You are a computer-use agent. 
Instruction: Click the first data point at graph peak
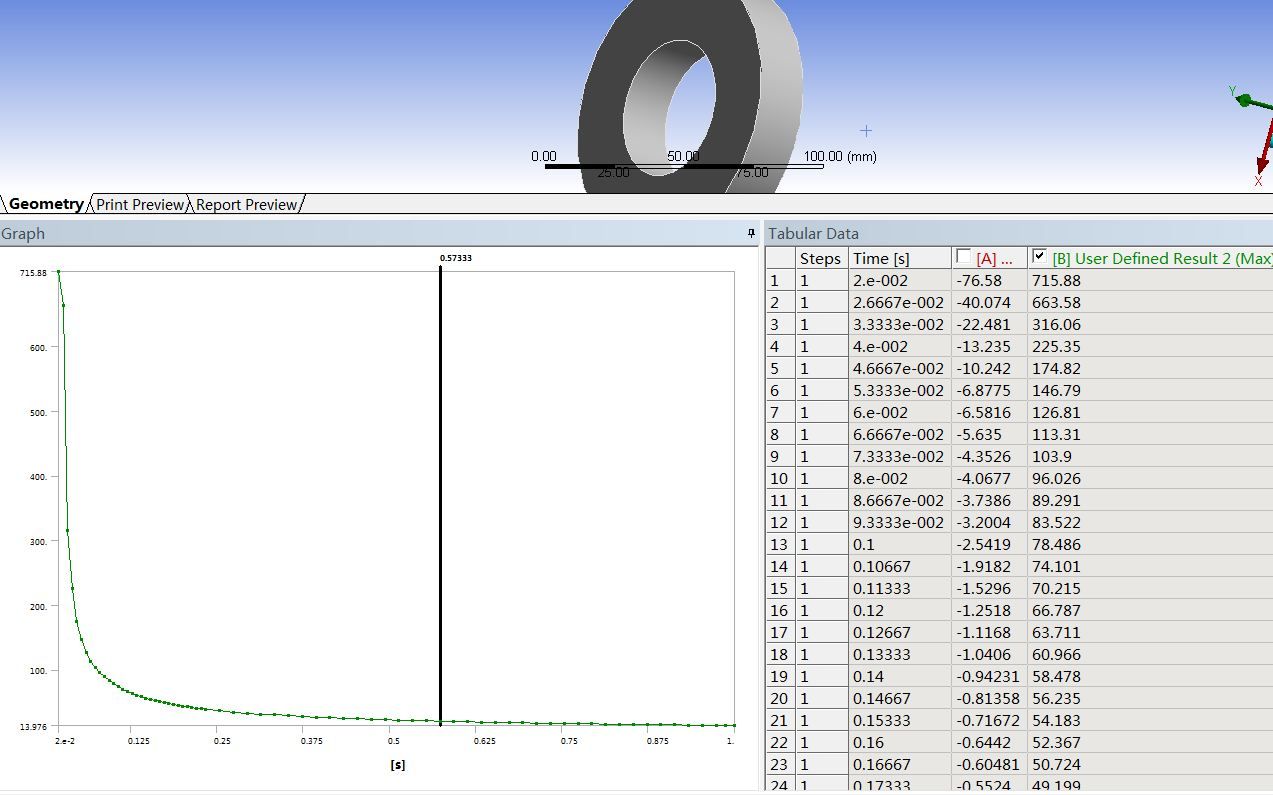(58, 271)
